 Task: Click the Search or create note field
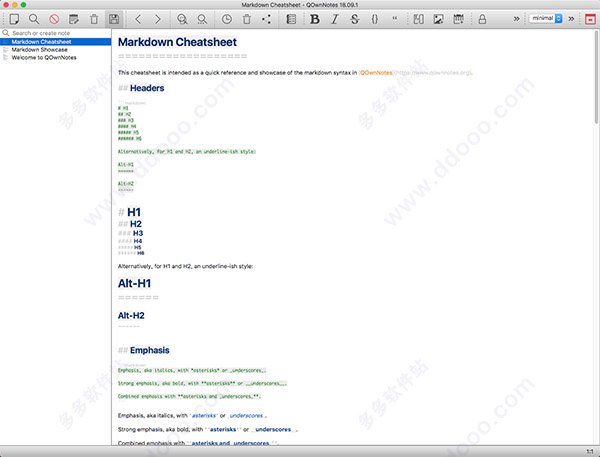pyautogui.click(x=56, y=33)
